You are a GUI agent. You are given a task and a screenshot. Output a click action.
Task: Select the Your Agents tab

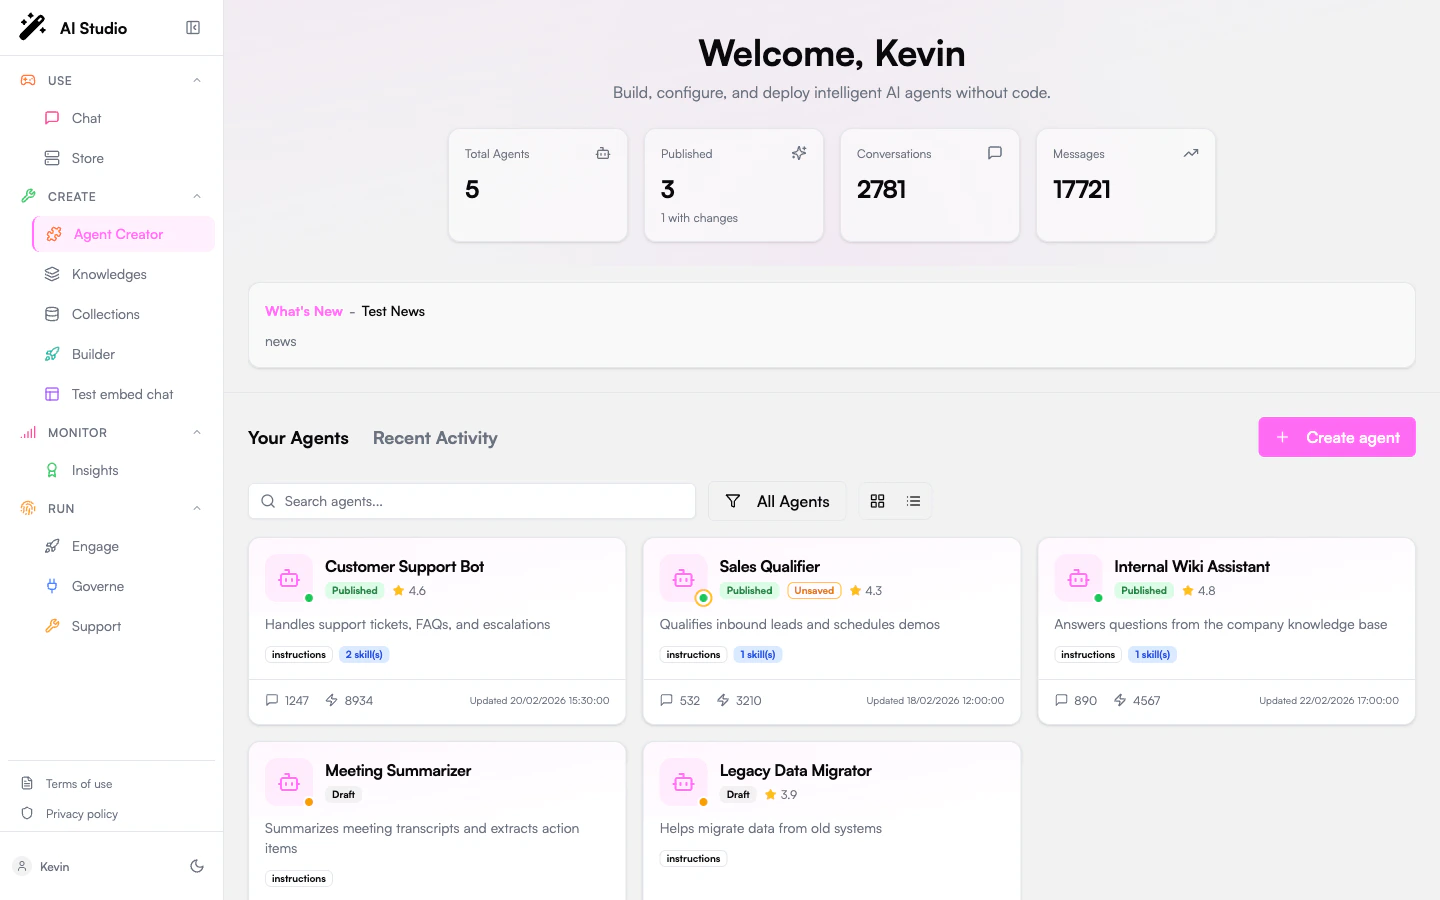pyautogui.click(x=298, y=438)
